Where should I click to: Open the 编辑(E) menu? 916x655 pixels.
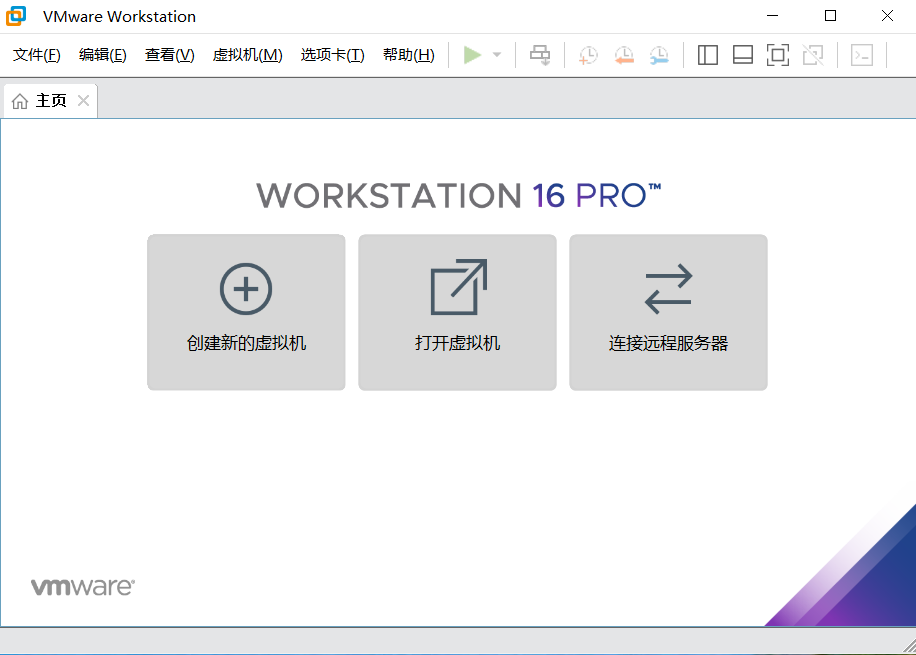[103, 55]
